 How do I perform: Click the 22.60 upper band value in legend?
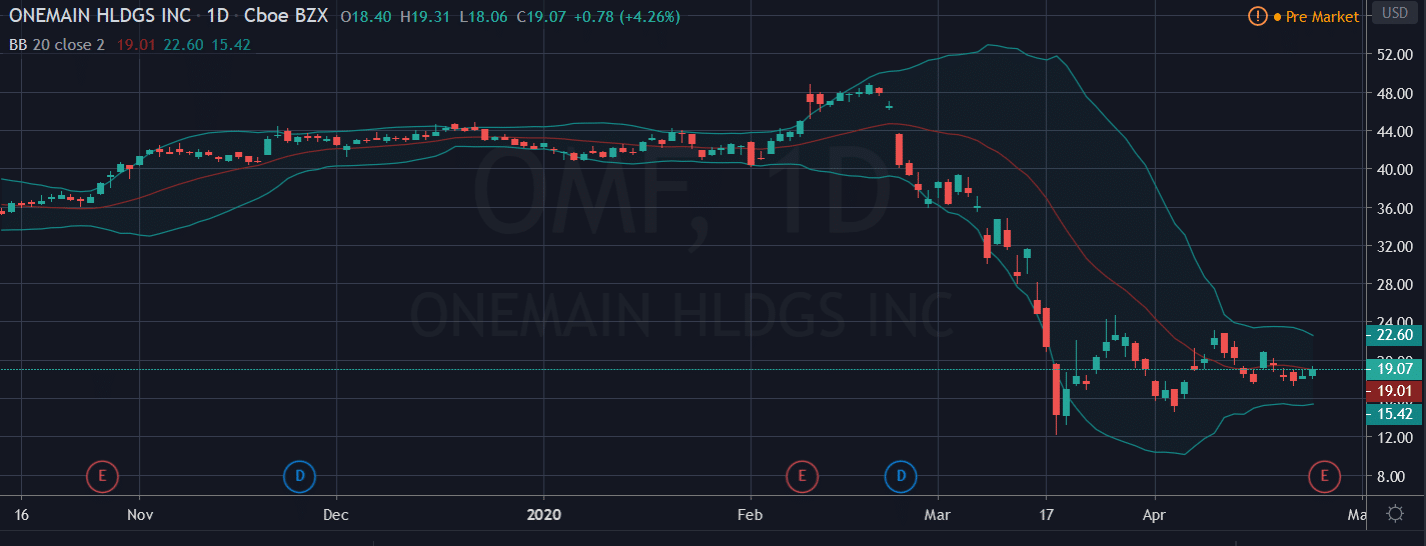pos(183,45)
